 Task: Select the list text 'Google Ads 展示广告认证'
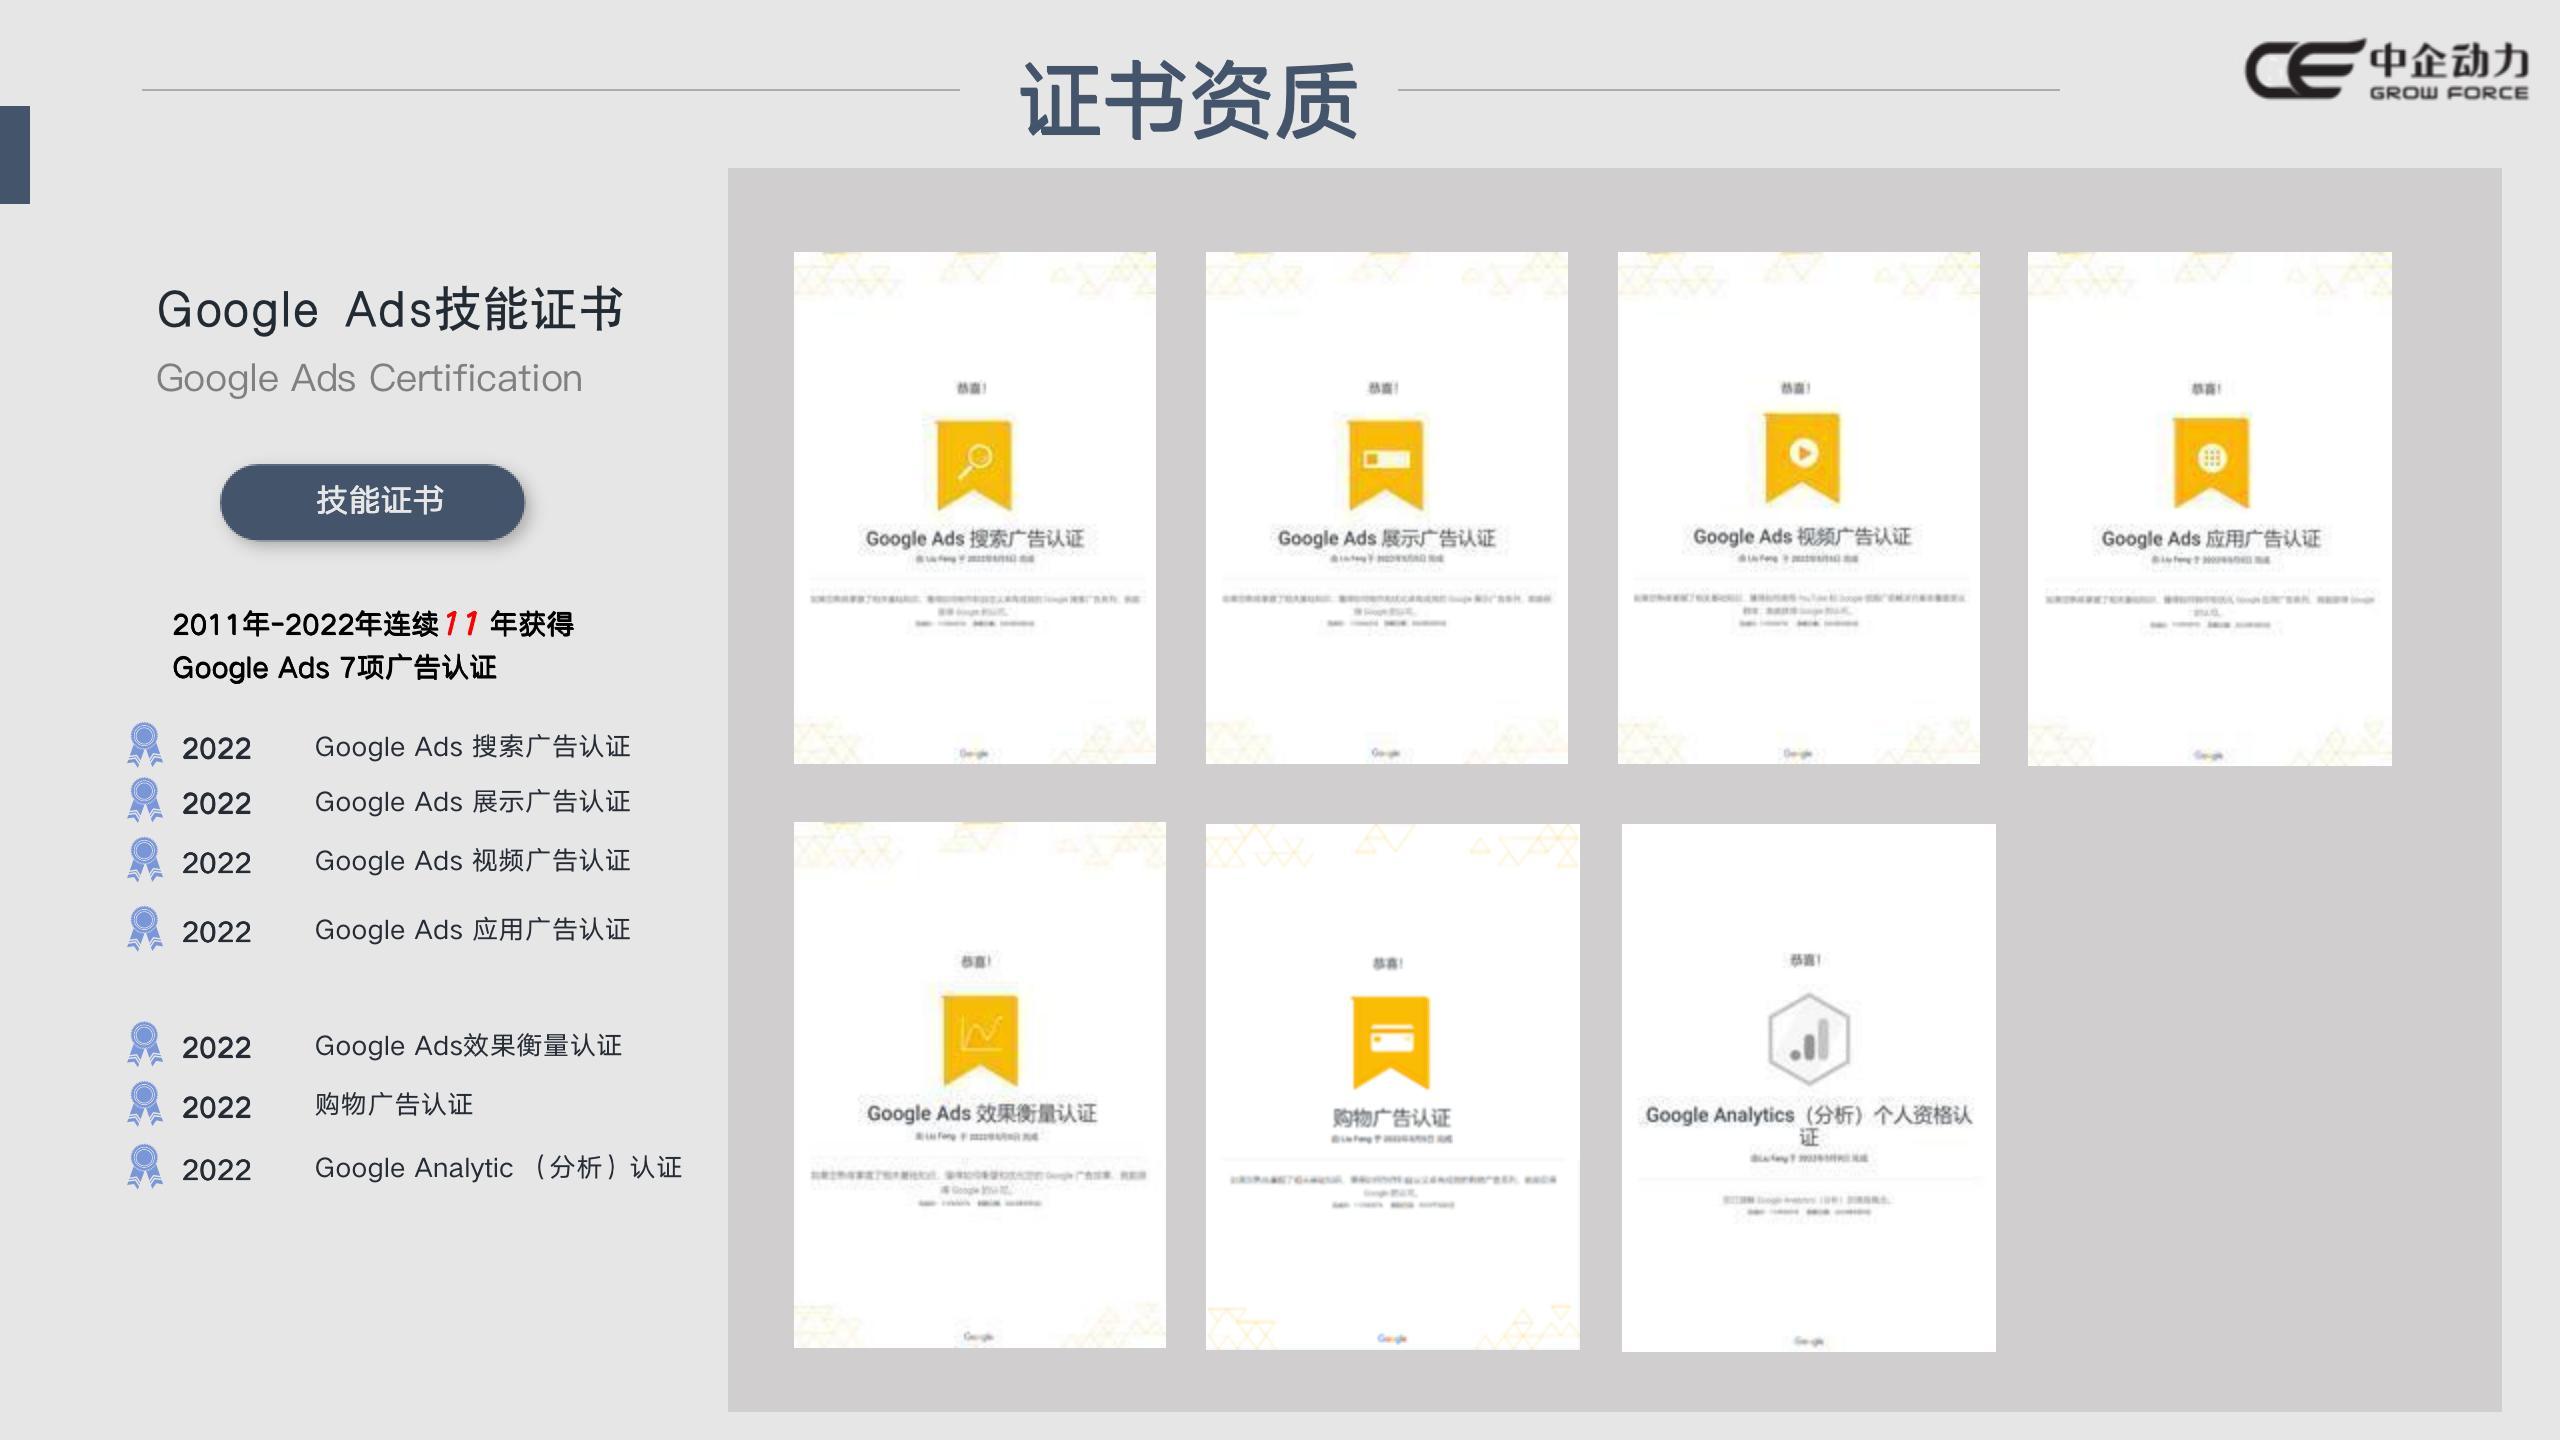pos(472,802)
